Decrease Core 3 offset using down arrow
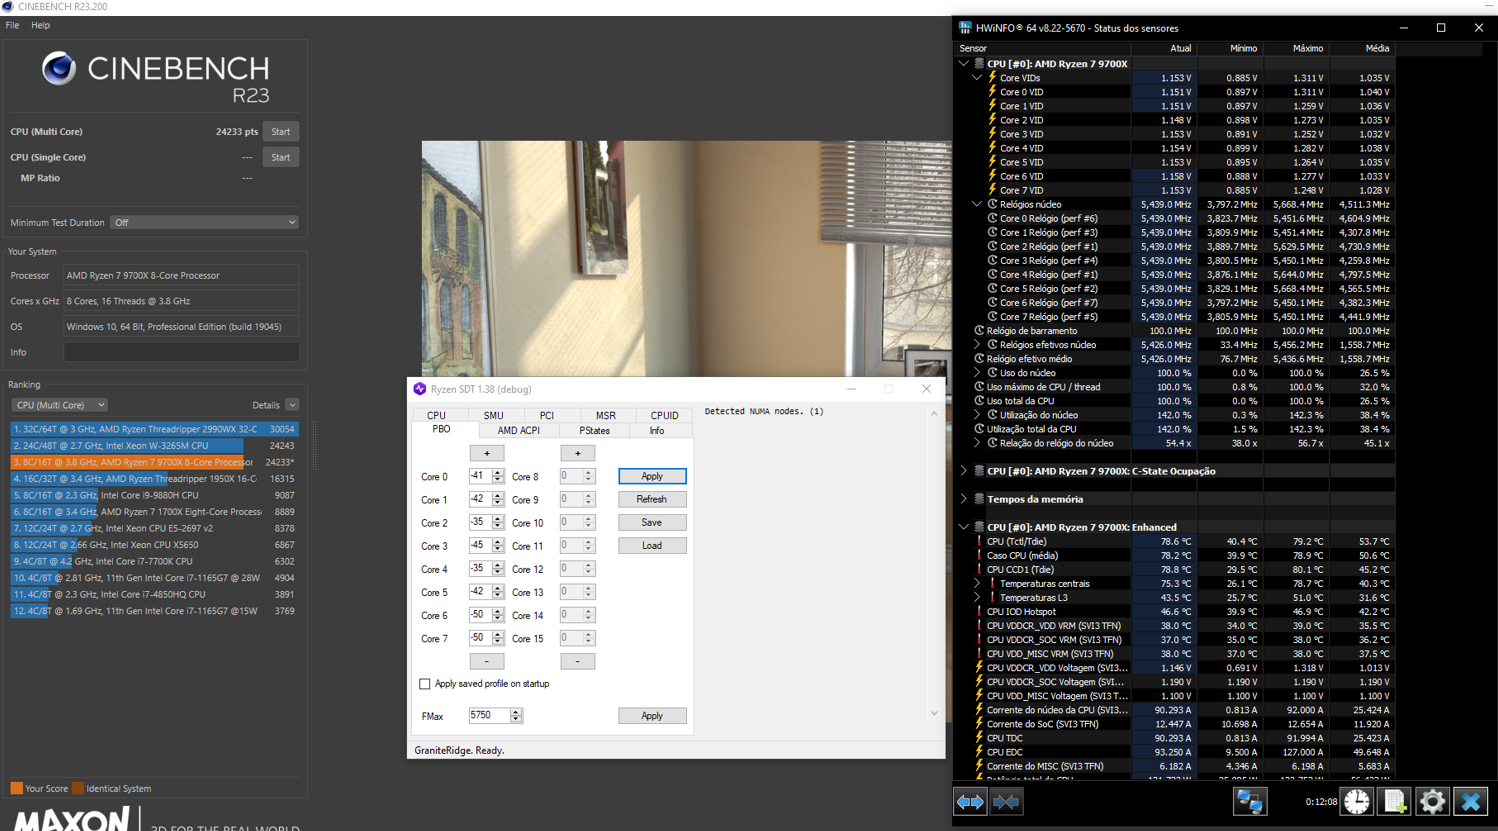The height and width of the screenshot is (831, 1498). coord(497,549)
